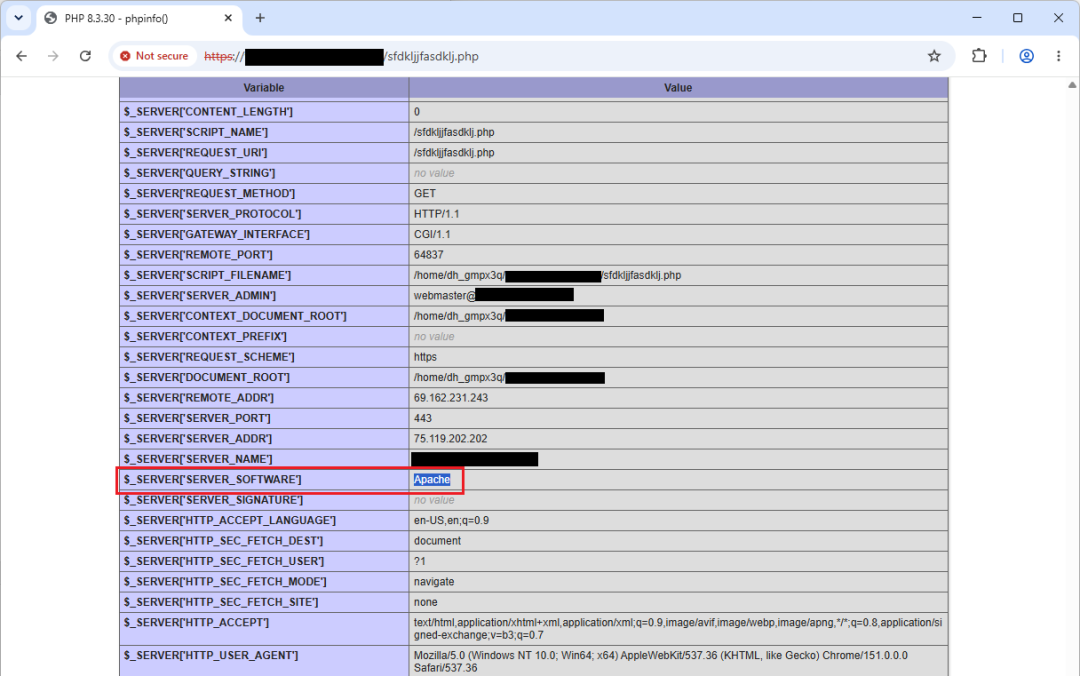Click the GET request method value
This screenshot has height=676, width=1080.
pyautogui.click(x=425, y=194)
